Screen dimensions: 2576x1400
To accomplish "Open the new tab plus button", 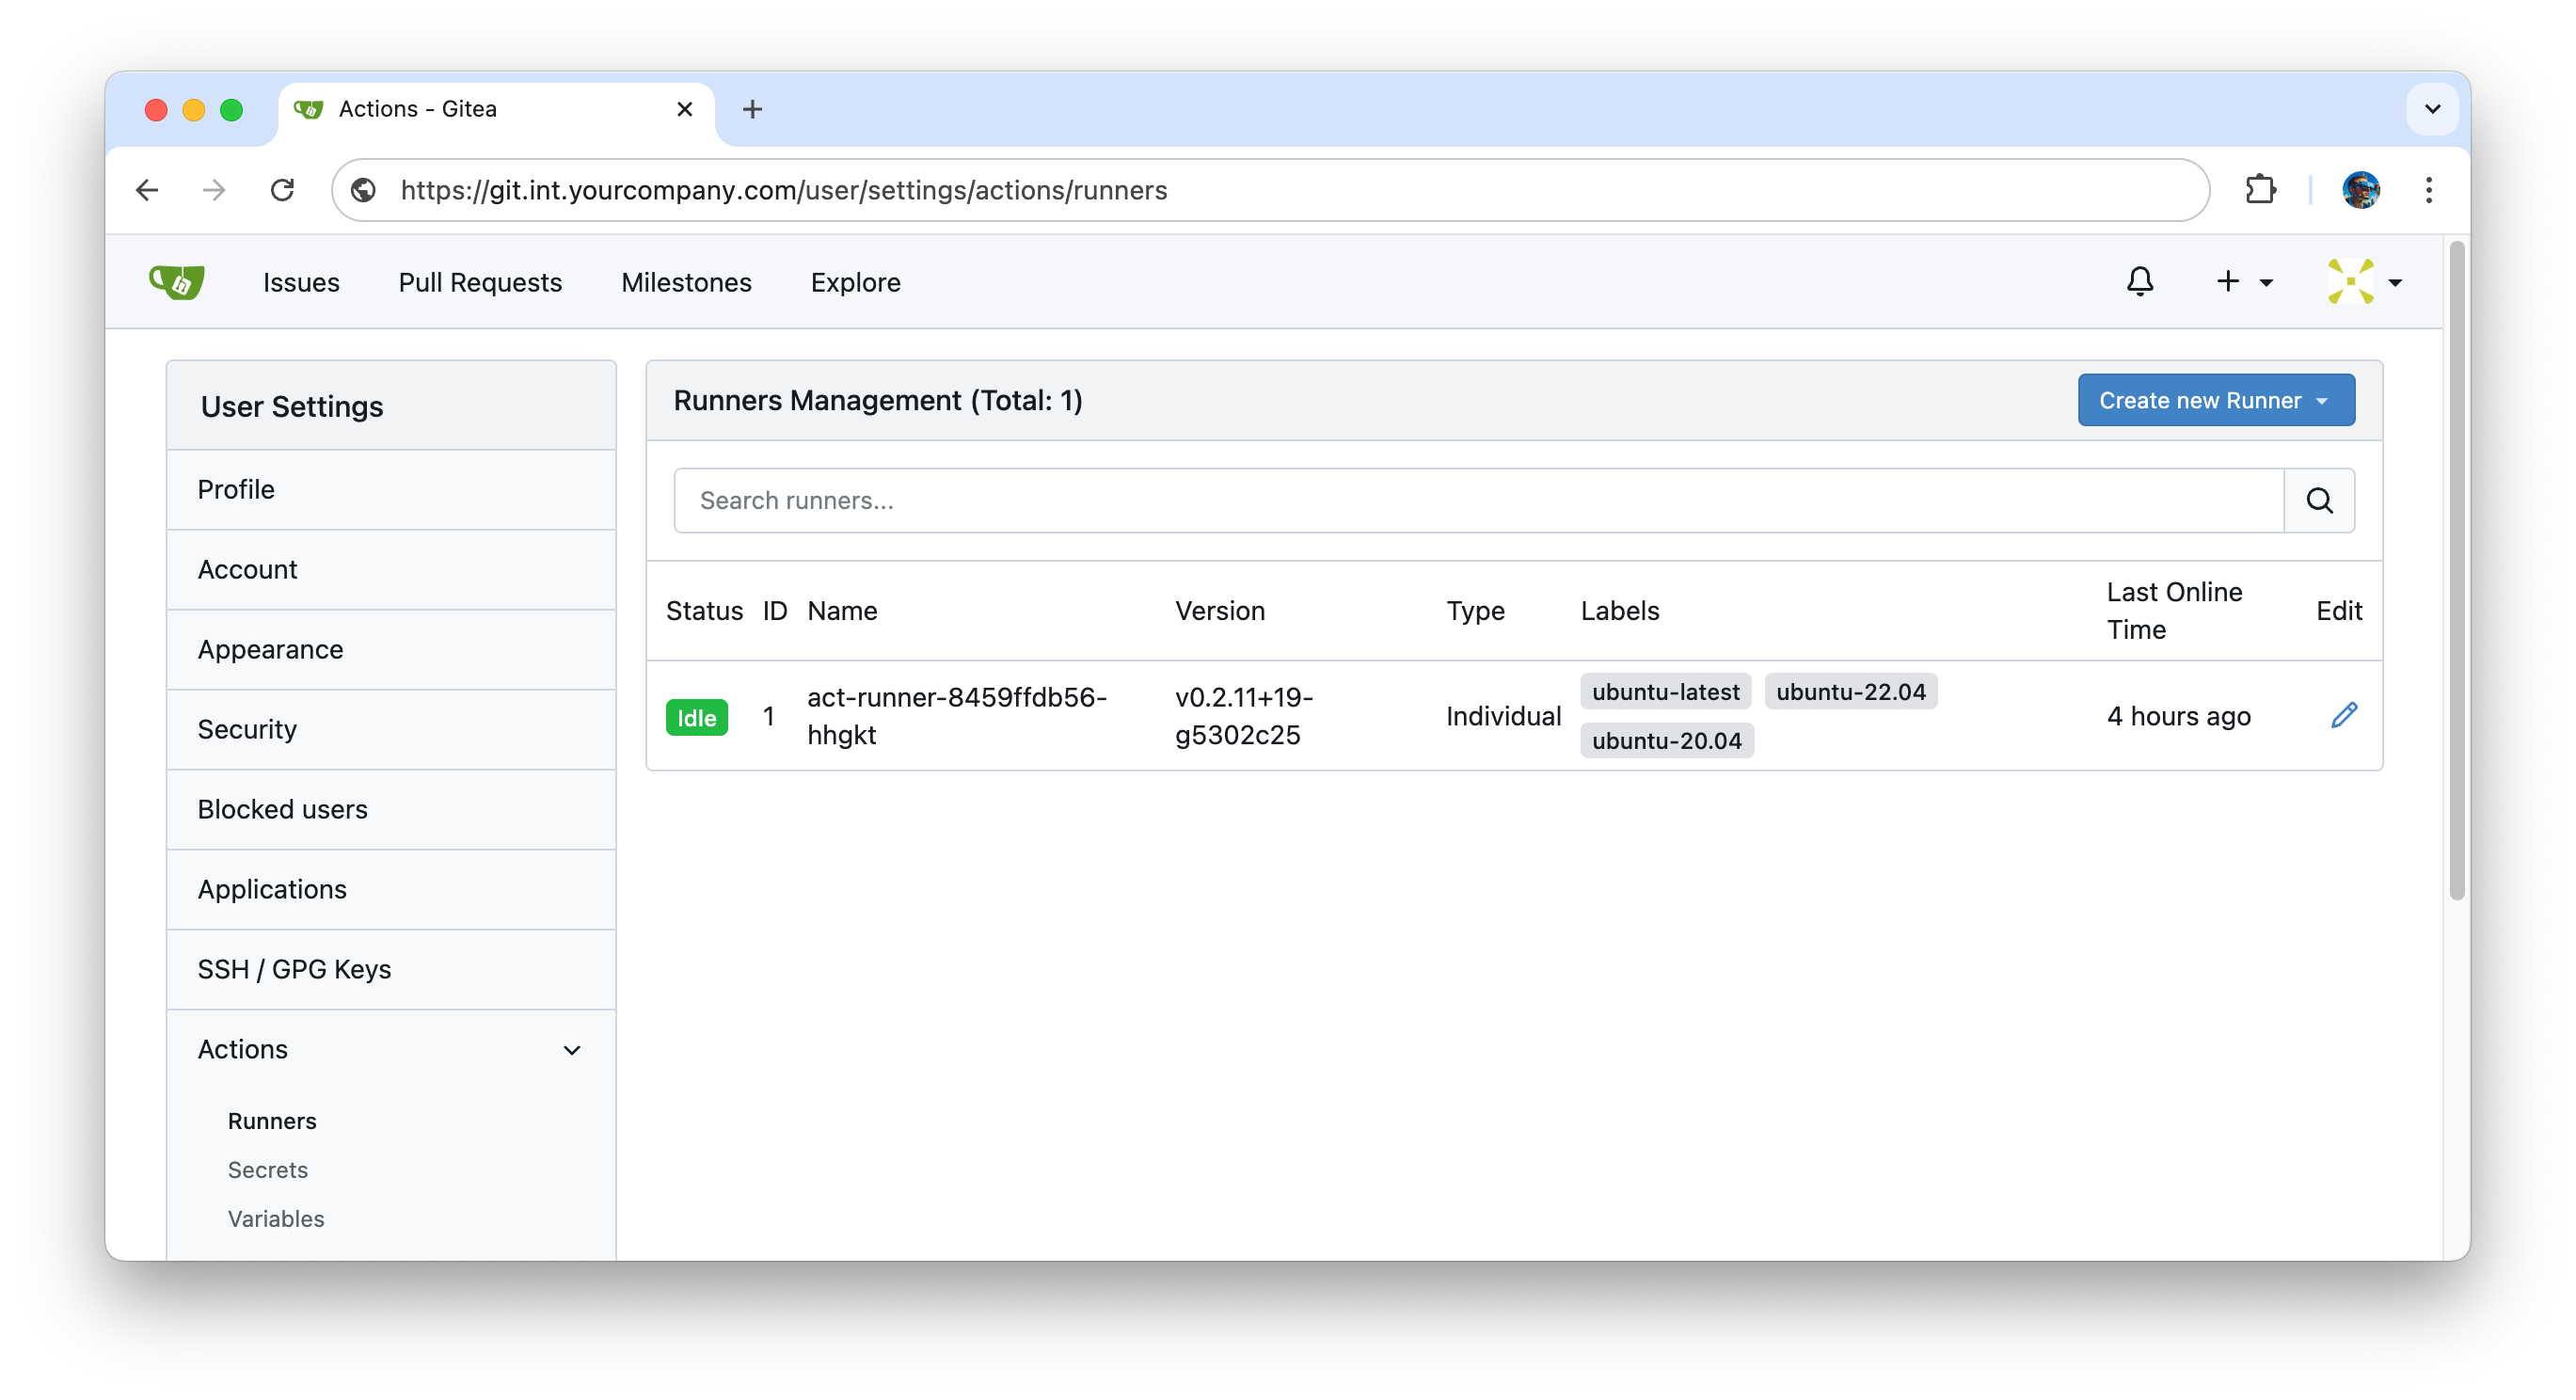I will click(752, 109).
